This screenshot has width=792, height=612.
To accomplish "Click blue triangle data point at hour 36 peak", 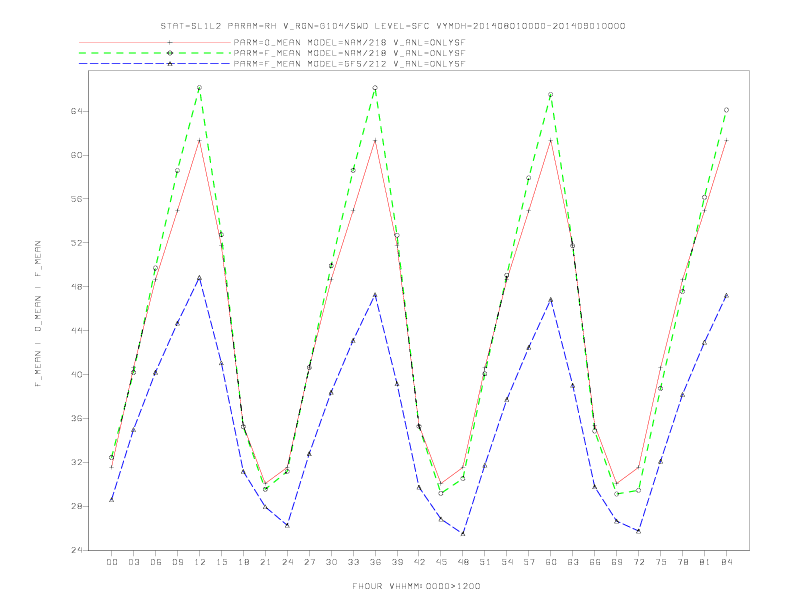I will pos(375,295).
